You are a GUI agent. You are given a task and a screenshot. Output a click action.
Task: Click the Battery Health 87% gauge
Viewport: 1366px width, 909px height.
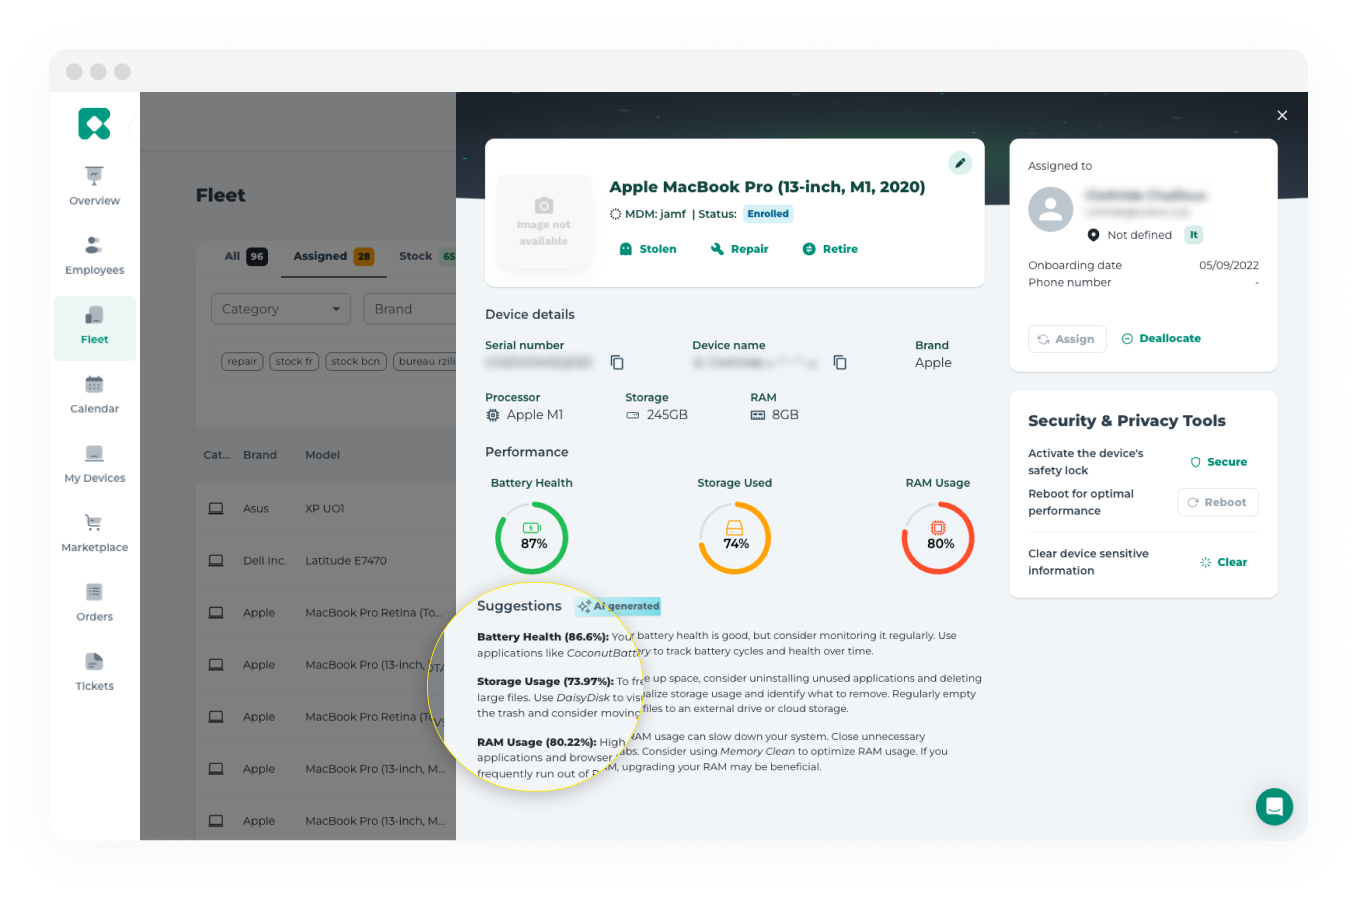(532, 538)
